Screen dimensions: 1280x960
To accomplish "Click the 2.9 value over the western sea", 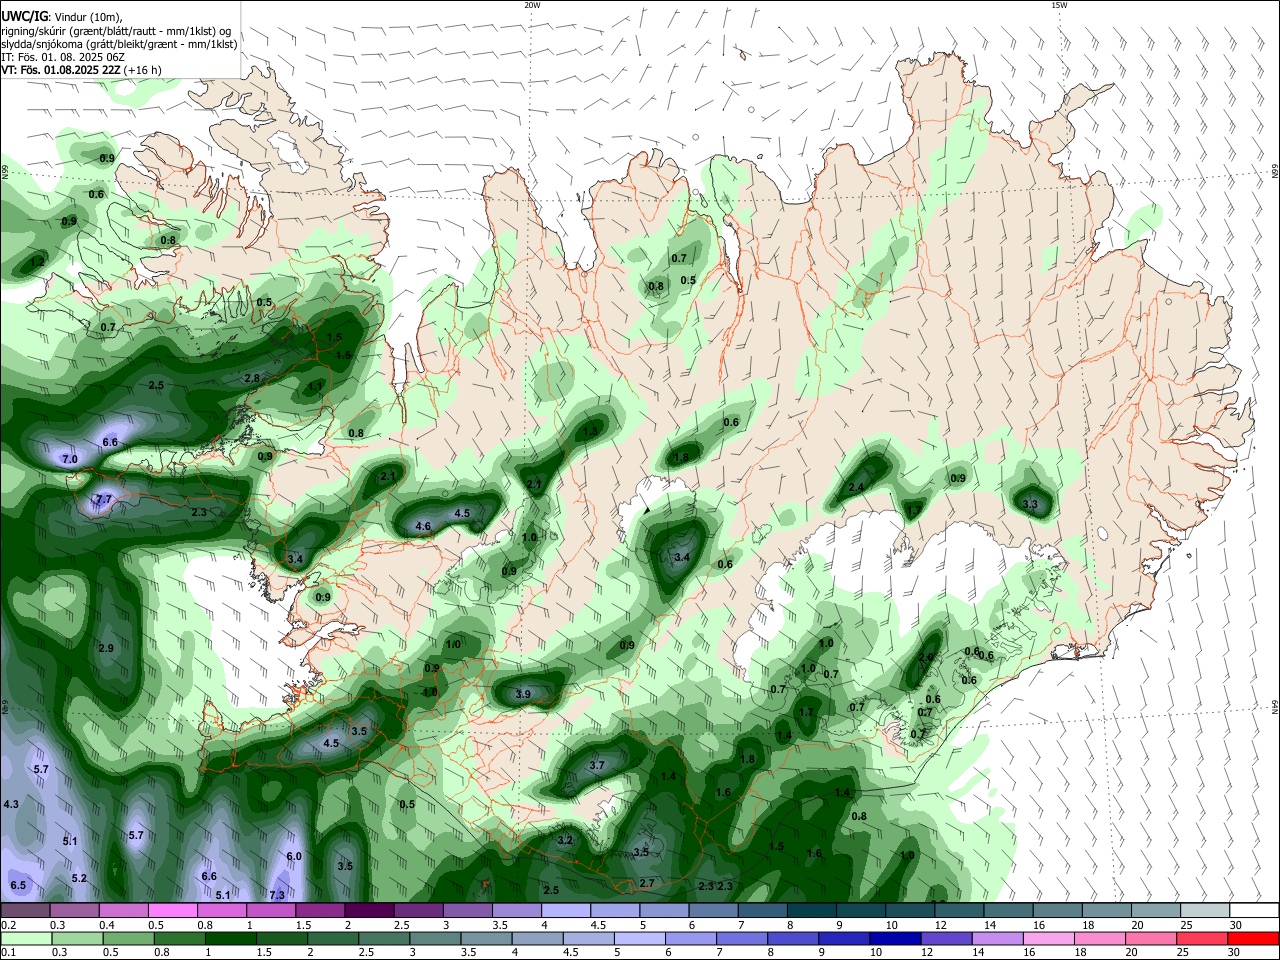I will coord(106,648).
